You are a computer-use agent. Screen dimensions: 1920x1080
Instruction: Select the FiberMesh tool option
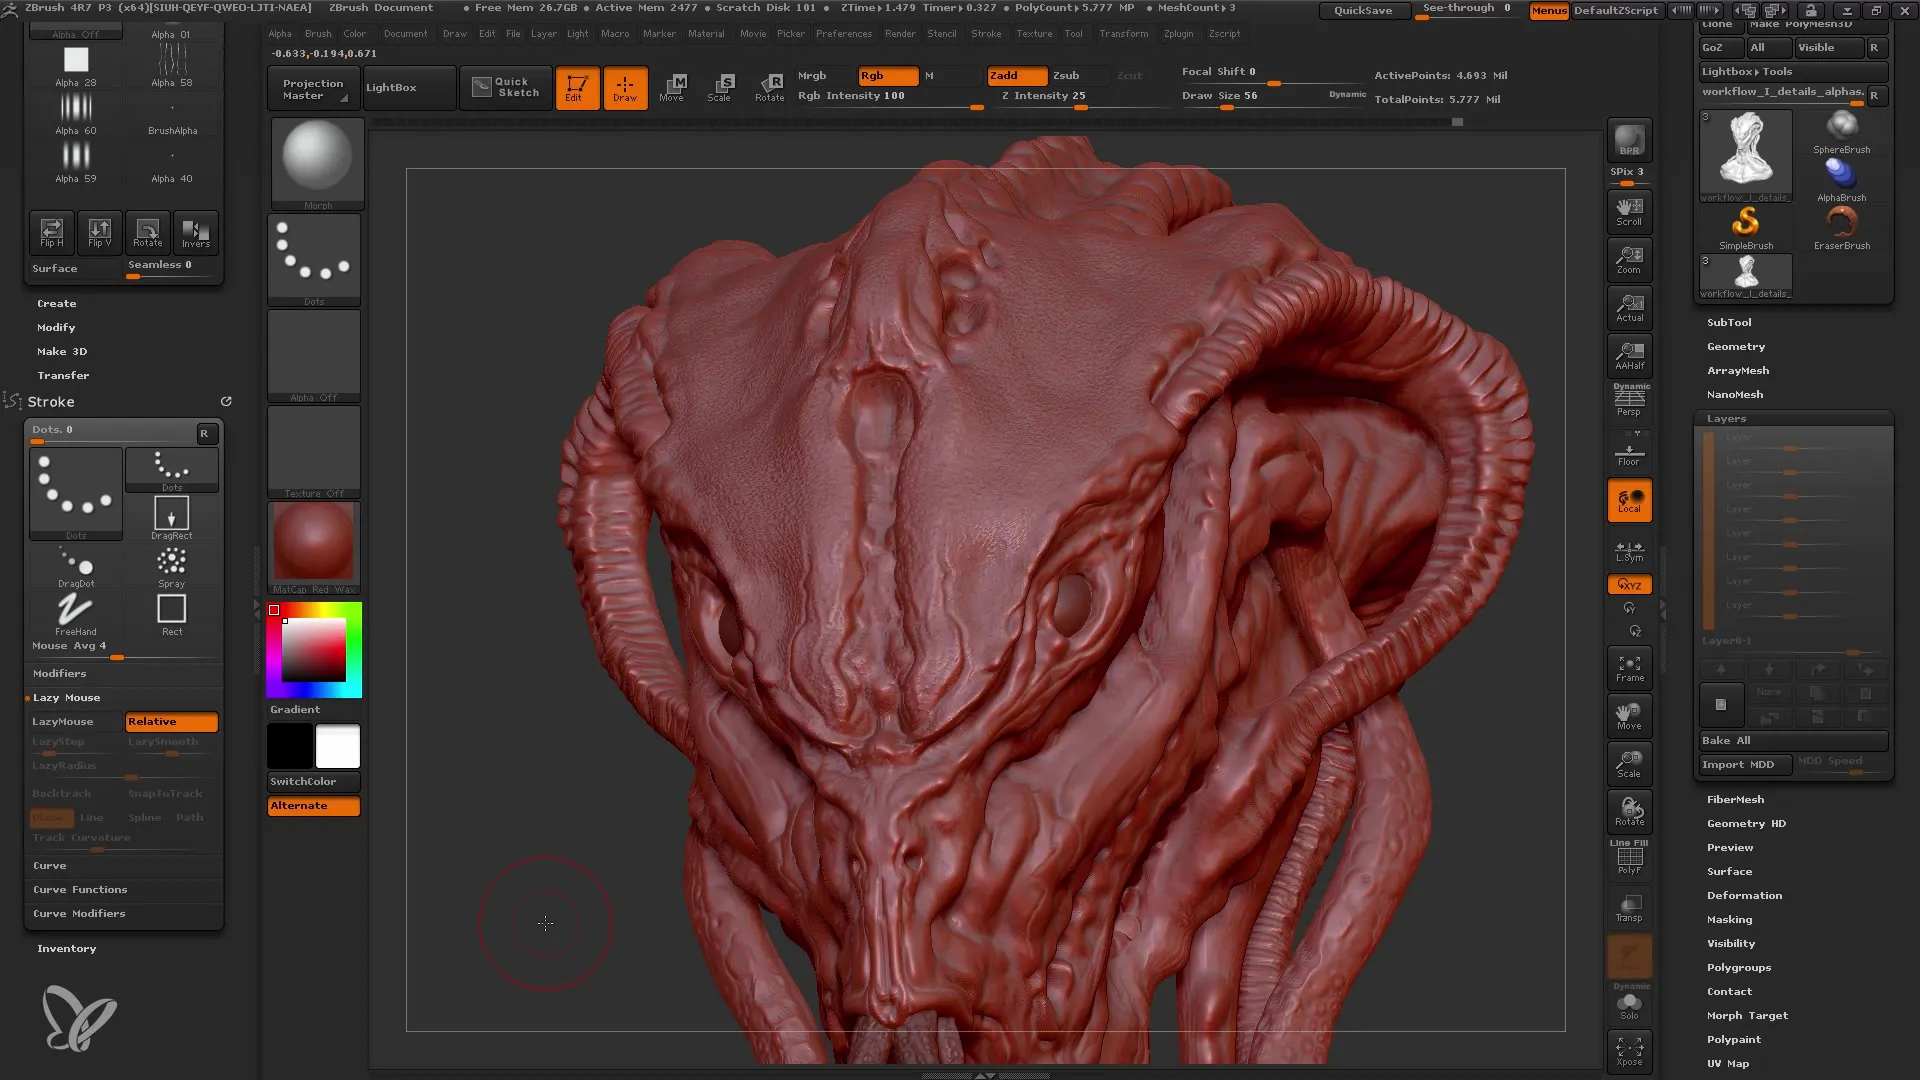[1734, 798]
